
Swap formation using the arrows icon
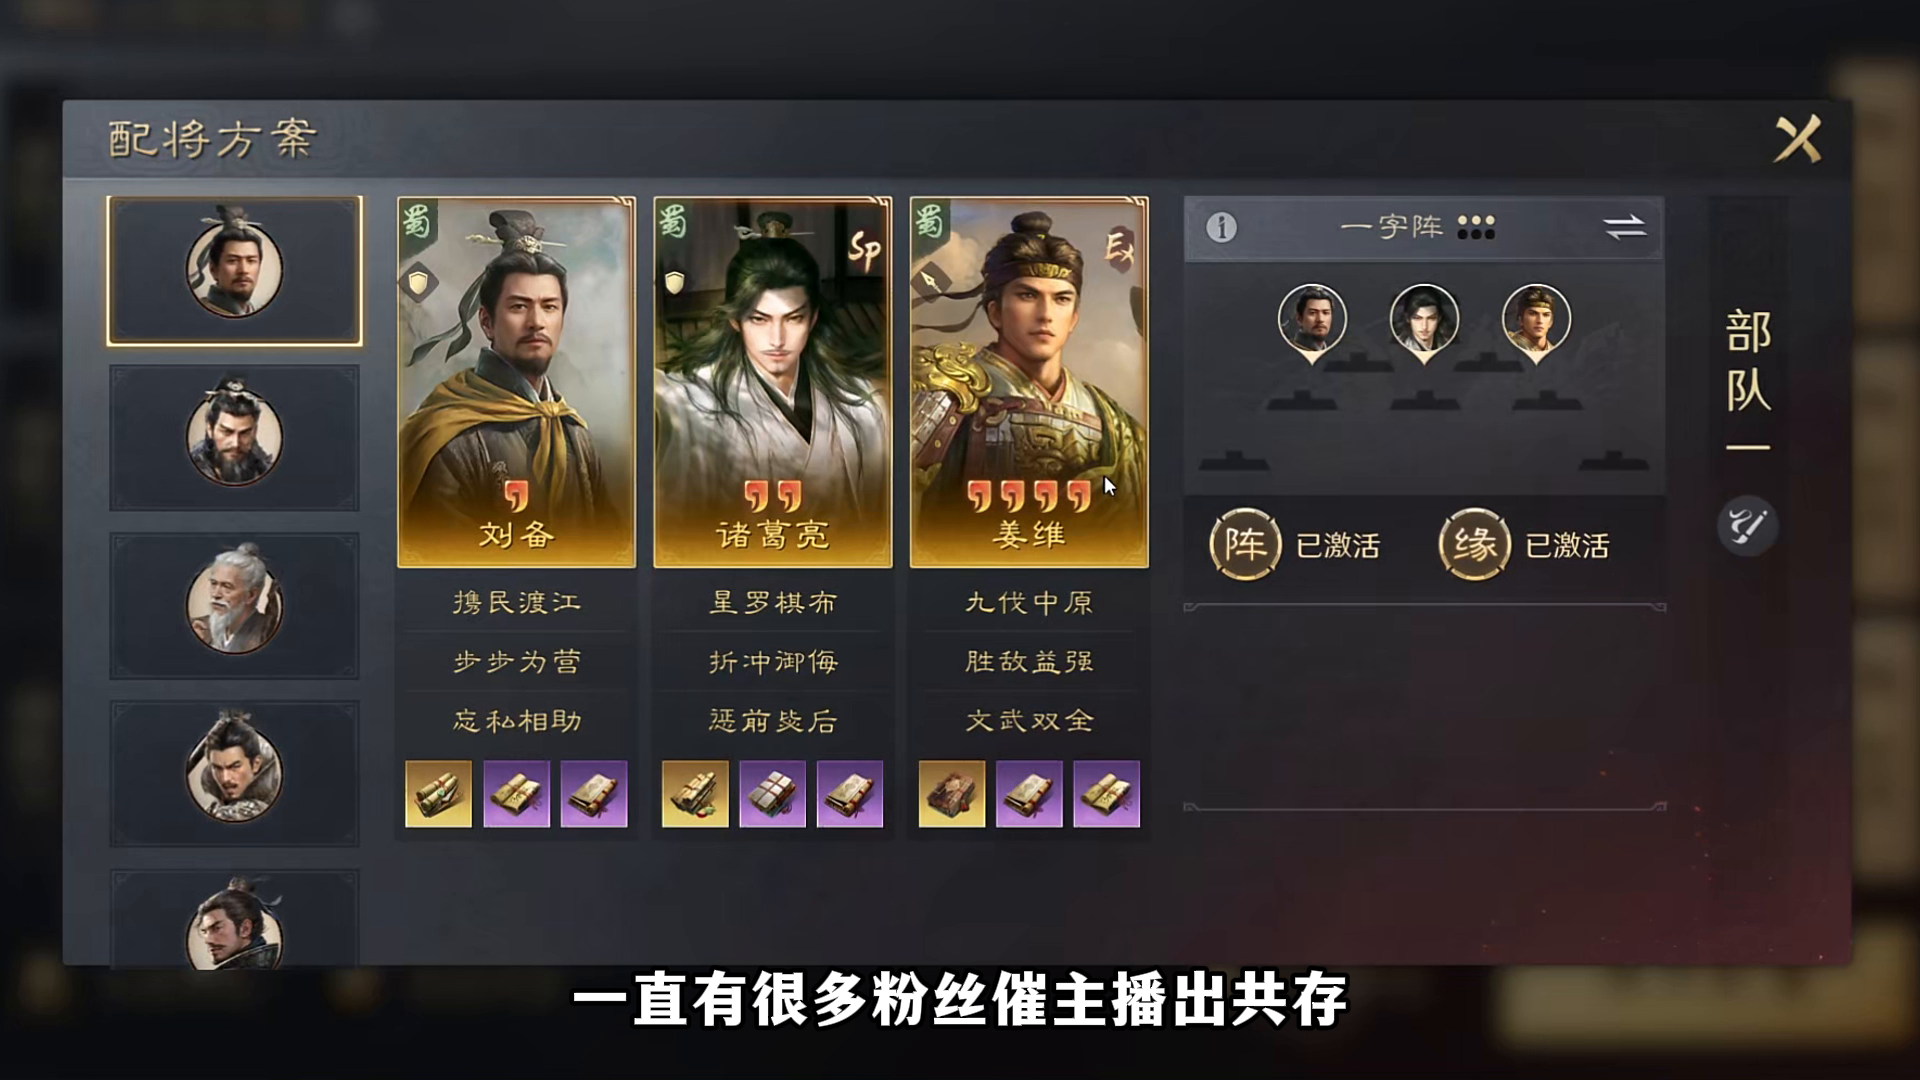[1625, 227]
